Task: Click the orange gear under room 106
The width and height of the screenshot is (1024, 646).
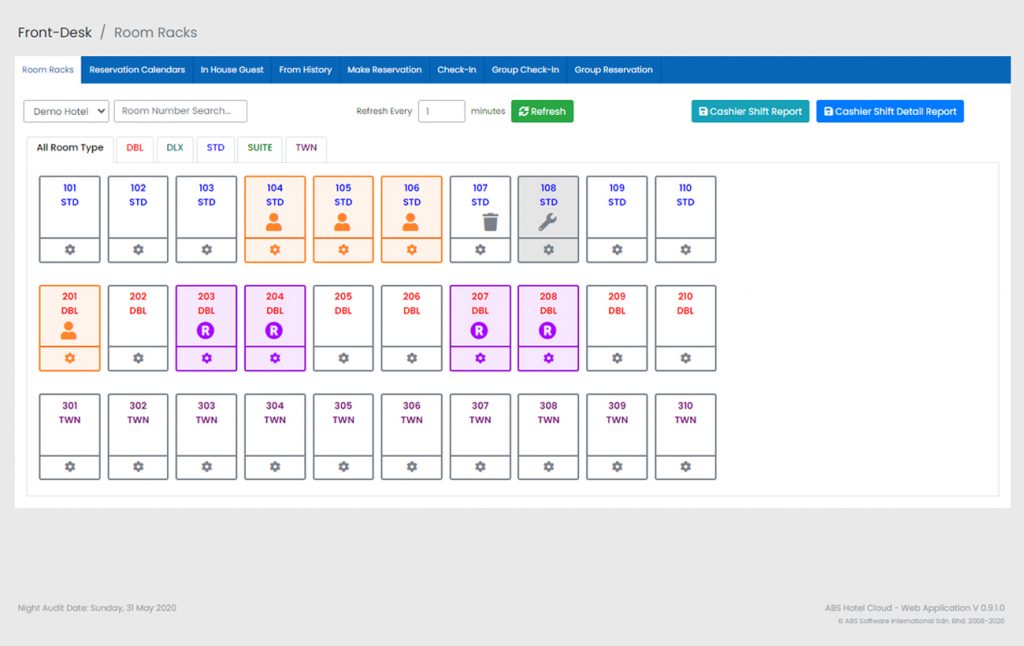Action: [x=411, y=250]
